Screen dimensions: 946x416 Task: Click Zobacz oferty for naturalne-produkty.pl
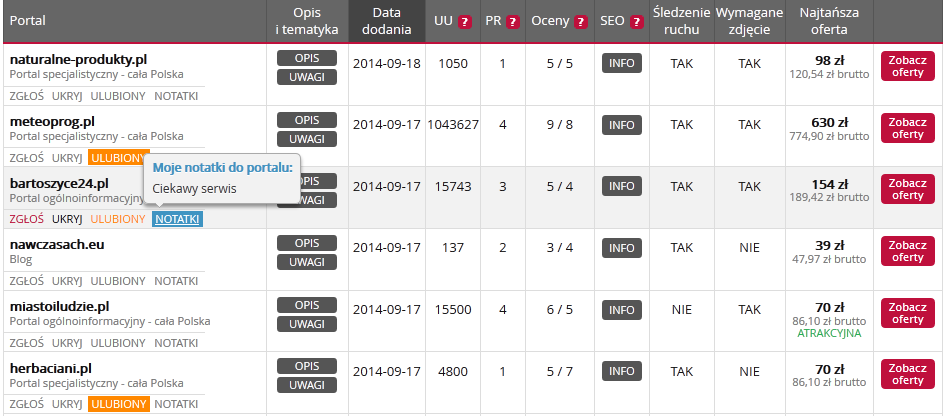[908, 66]
